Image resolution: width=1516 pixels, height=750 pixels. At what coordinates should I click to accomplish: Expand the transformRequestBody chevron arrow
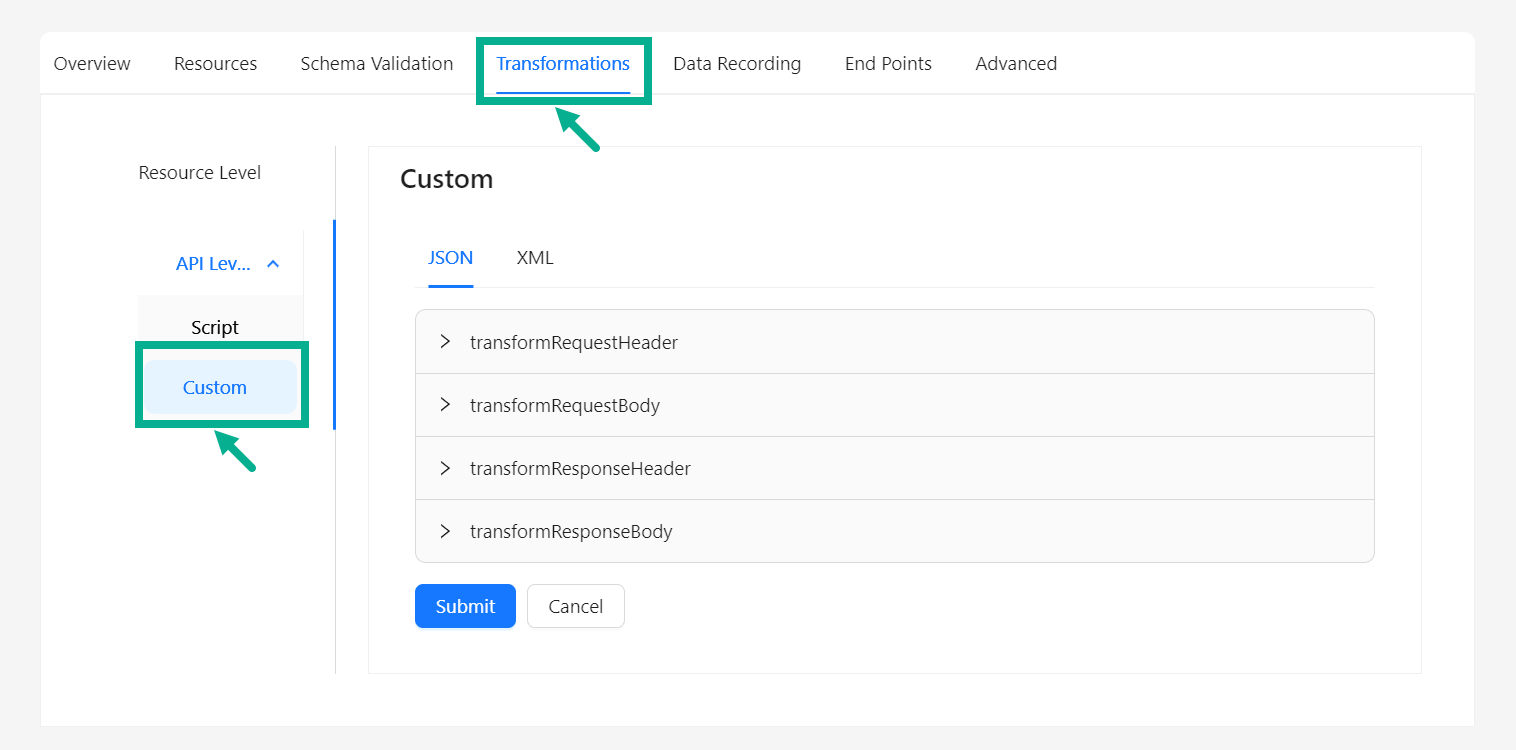445,405
